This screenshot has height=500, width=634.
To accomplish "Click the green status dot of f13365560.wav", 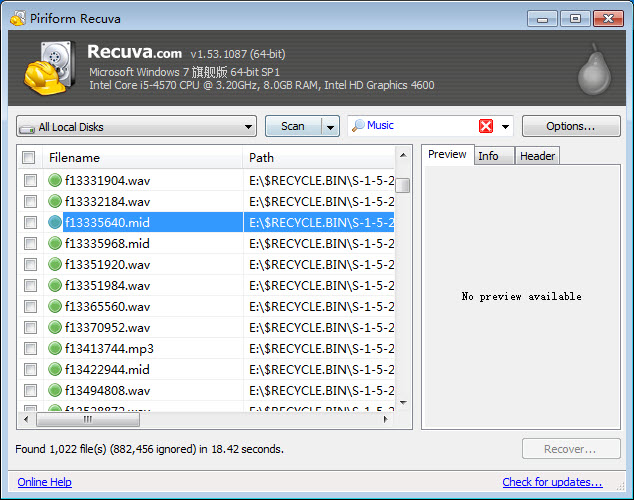I will click(55, 306).
